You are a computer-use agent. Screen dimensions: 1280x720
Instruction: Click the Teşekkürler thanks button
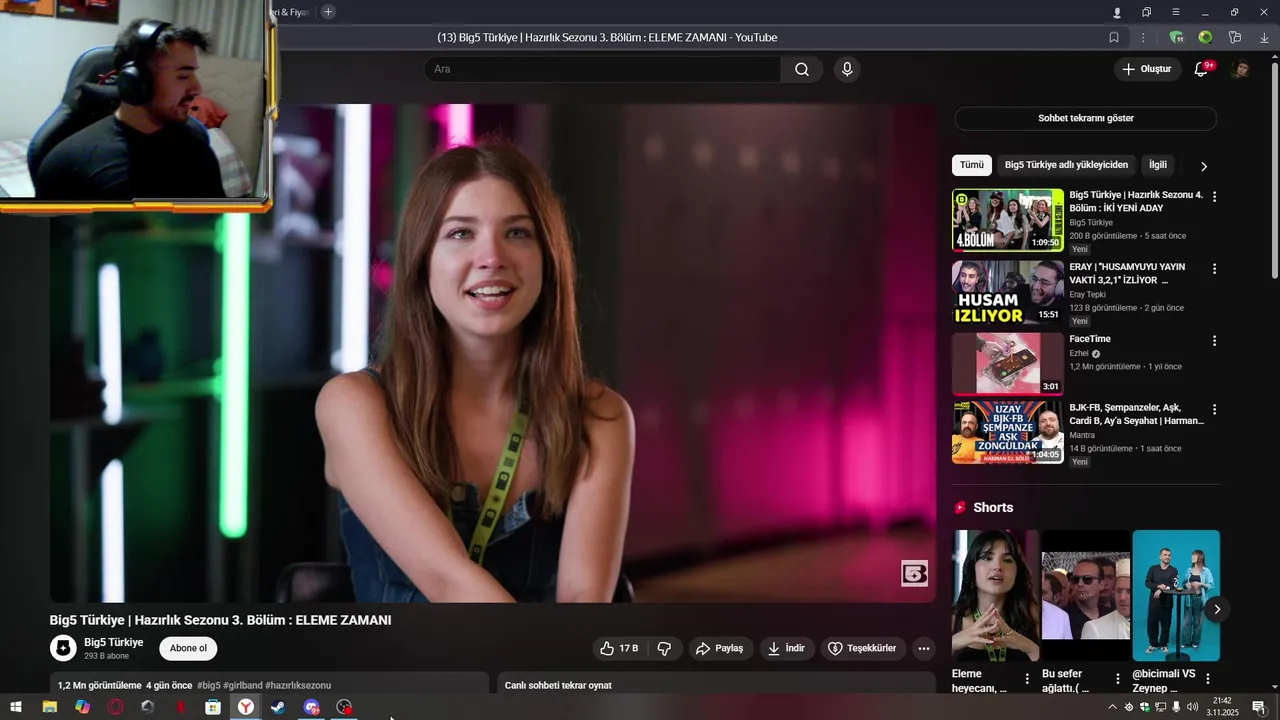[862, 648]
